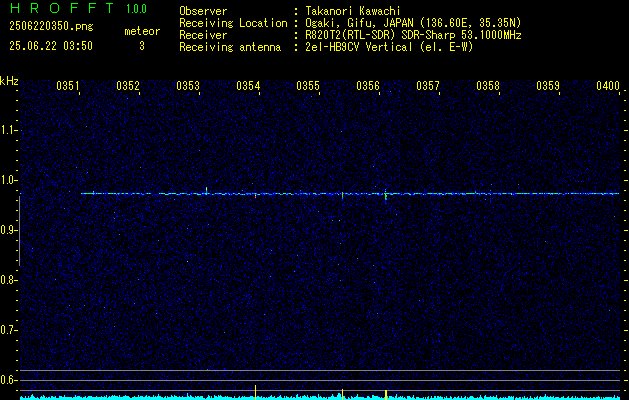Click the meteor count value 3
Screen dimensions: 629x400
coord(142,46)
